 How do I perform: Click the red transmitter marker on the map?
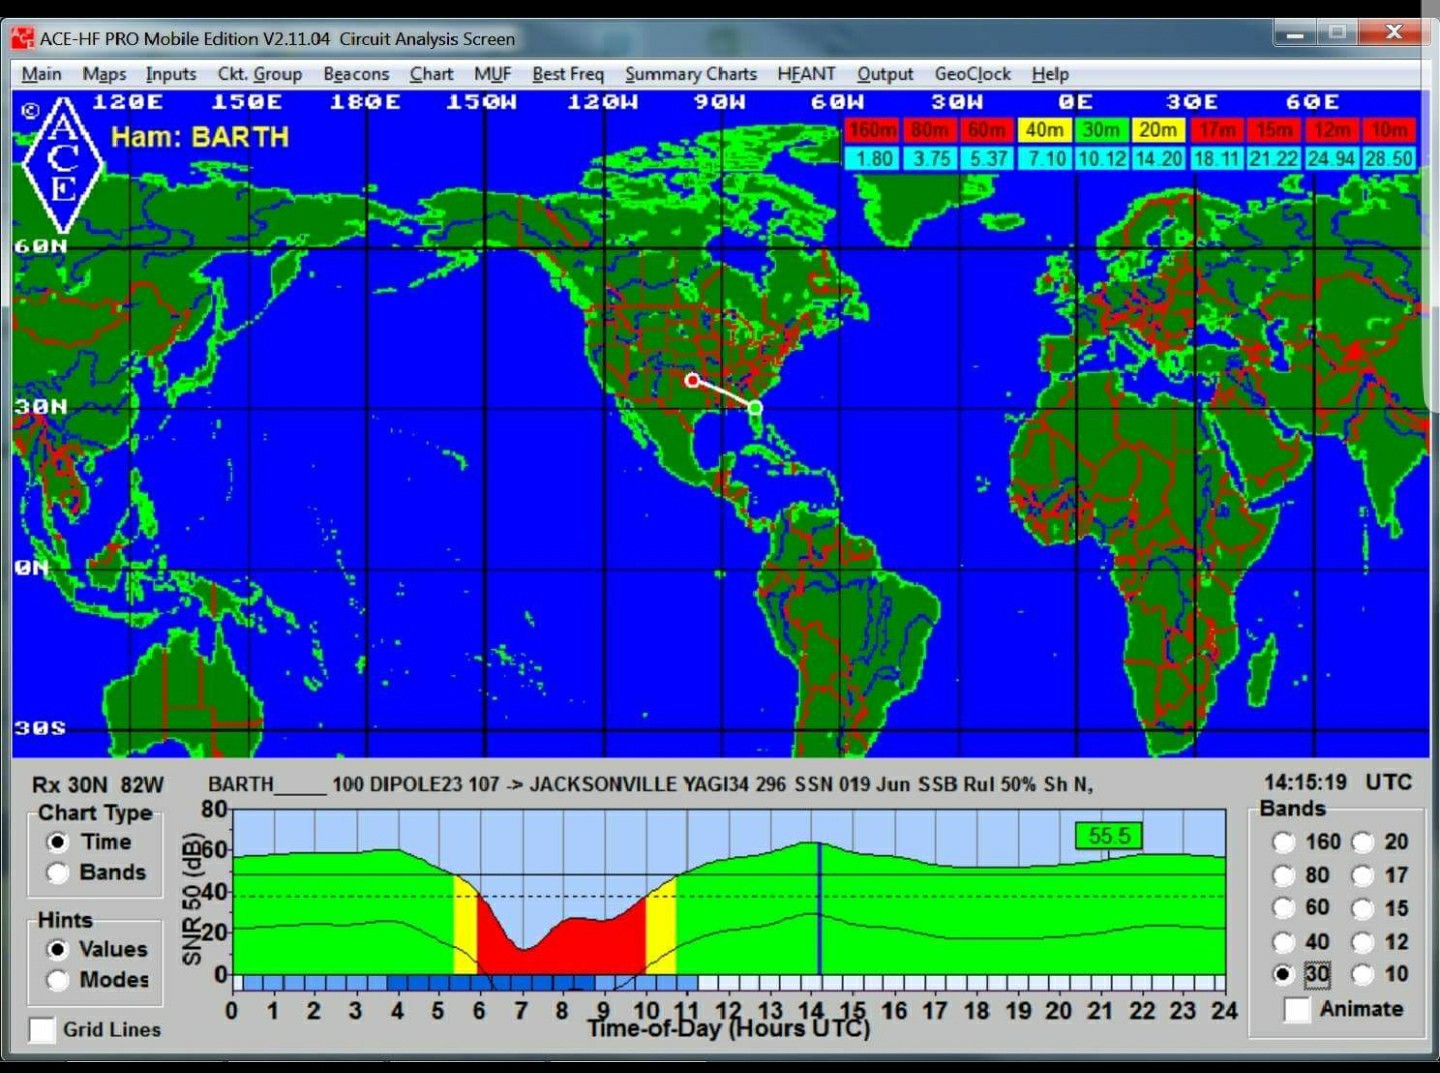[692, 380]
